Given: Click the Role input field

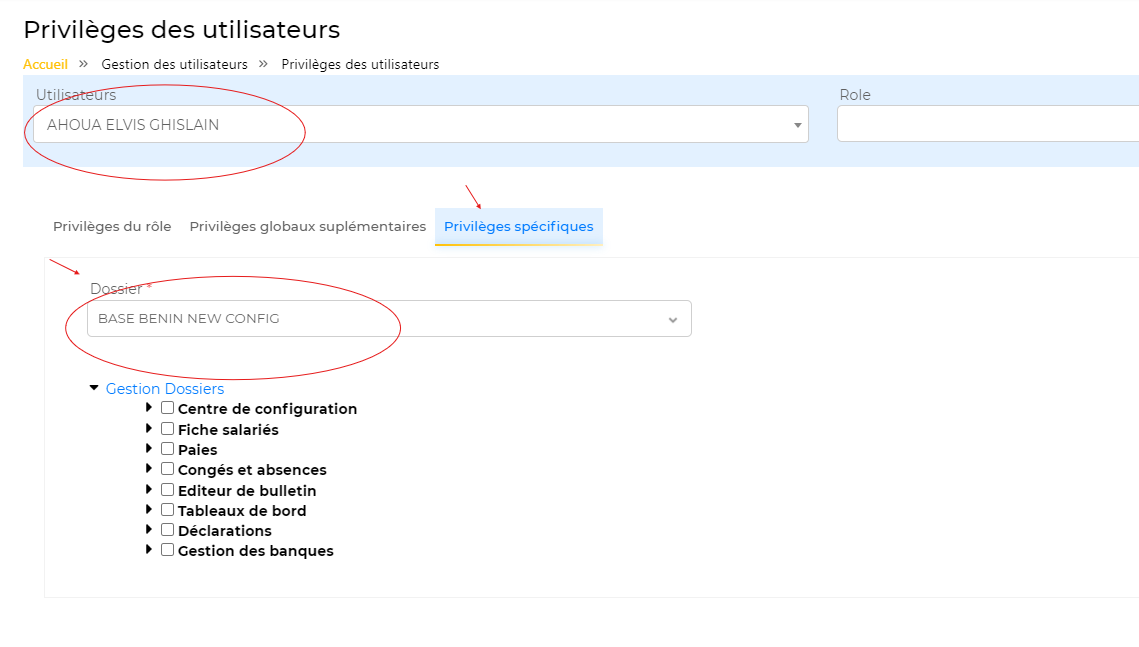Looking at the screenshot, I should (x=986, y=125).
